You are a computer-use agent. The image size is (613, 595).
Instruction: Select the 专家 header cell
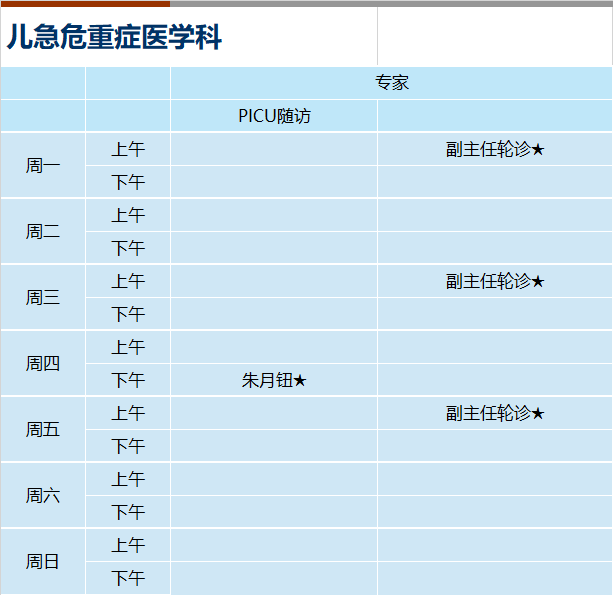click(392, 83)
